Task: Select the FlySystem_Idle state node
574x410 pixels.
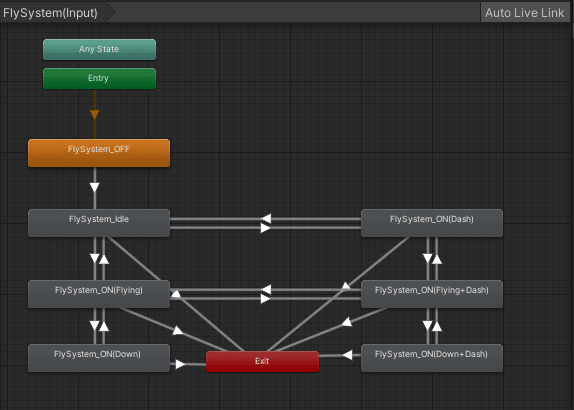Action: click(99, 223)
